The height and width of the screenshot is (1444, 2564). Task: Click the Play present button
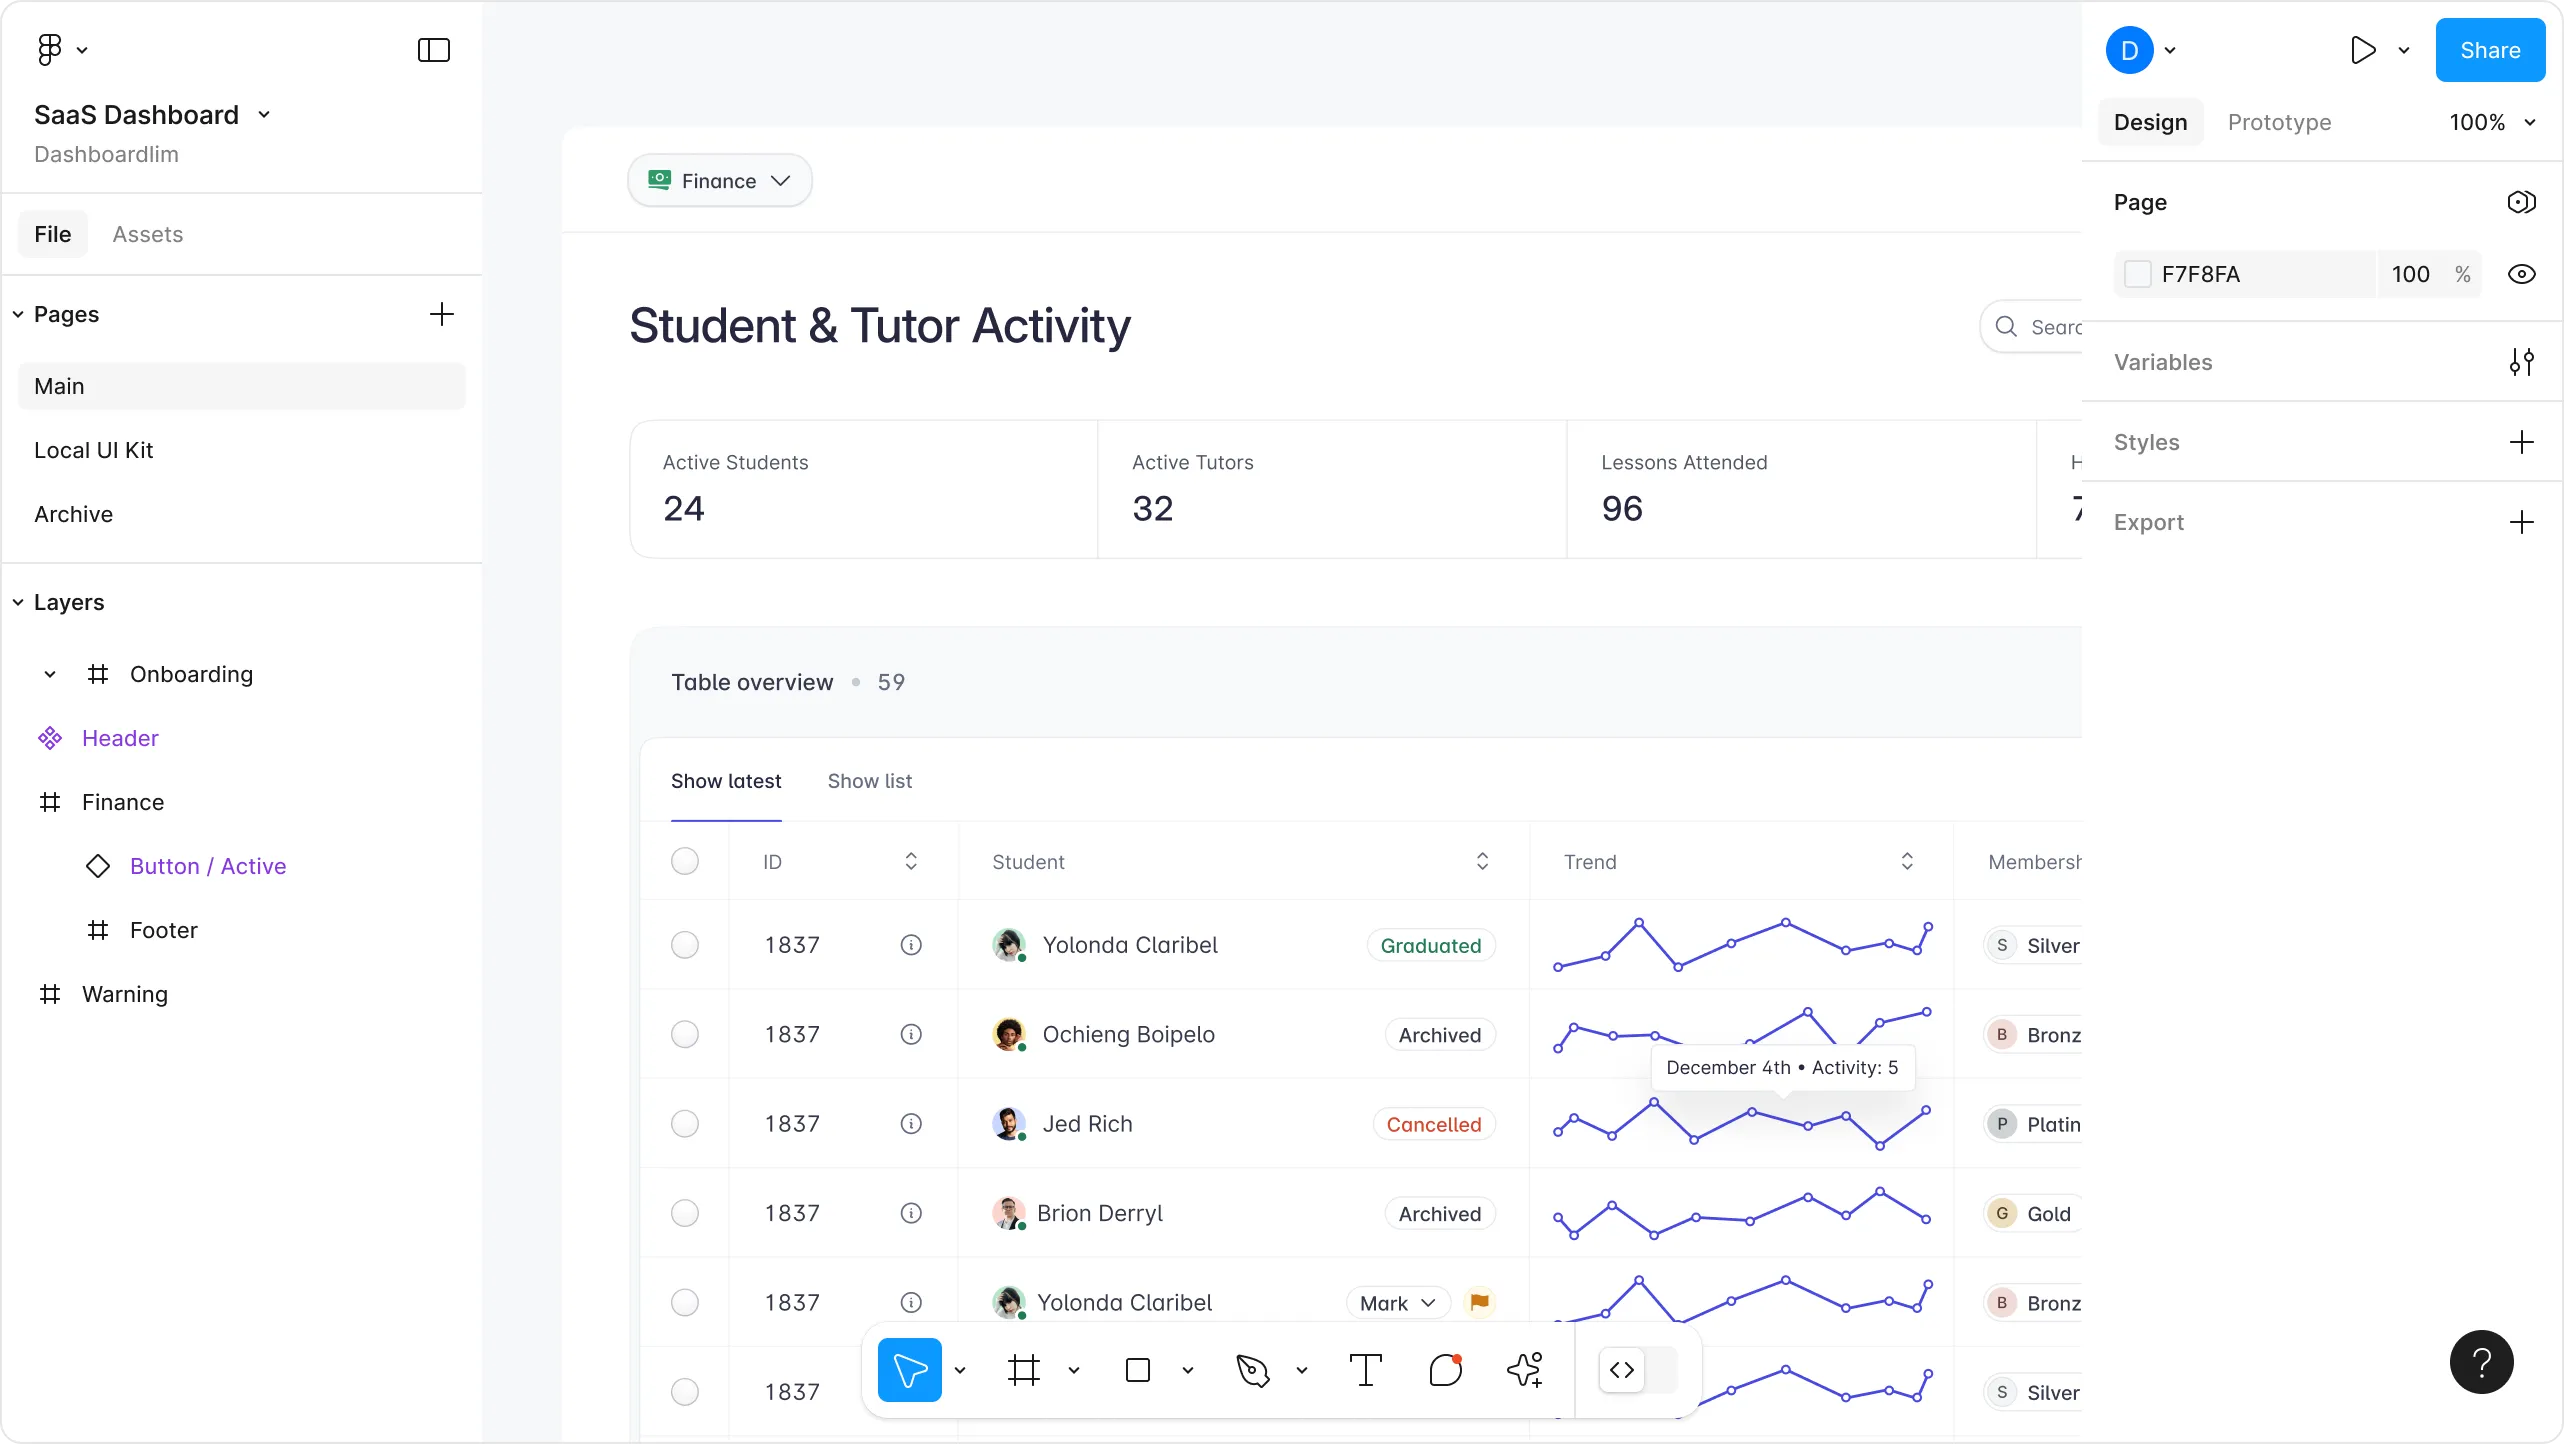coord(2363,50)
